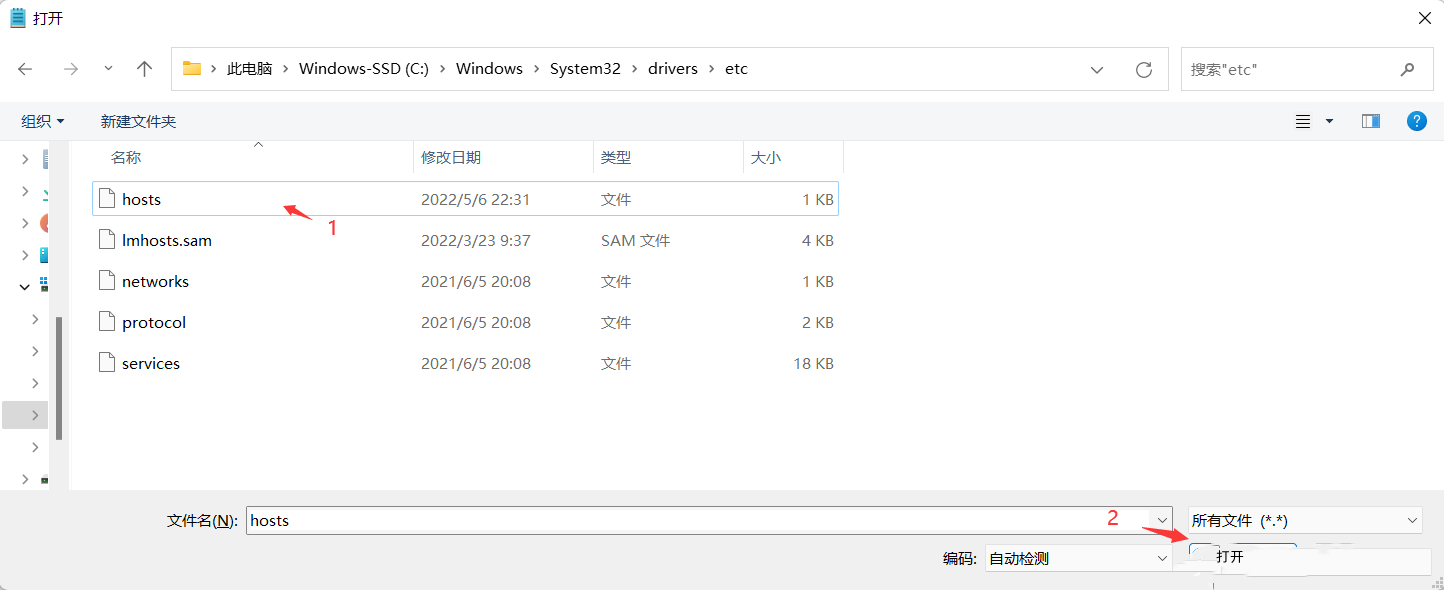Navigate up one folder level
Viewport: 1444px width, 590px height.
(x=144, y=68)
